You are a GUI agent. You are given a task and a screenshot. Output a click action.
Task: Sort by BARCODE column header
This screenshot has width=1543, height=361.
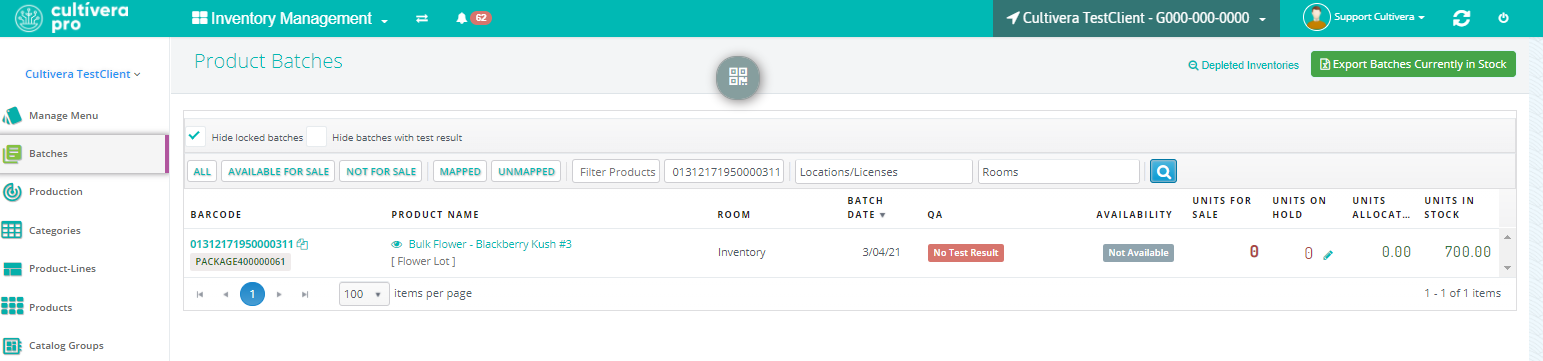pyautogui.click(x=217, y=215)
